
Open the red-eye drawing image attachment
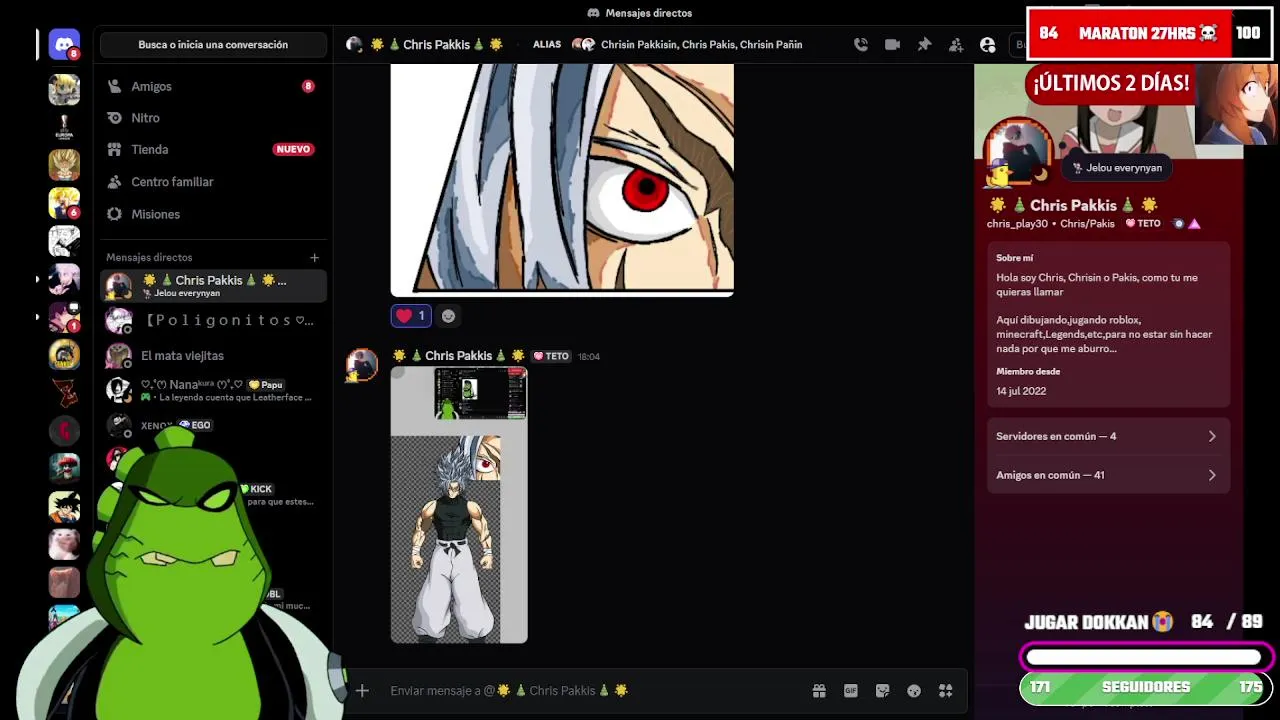tap(562, 180)
